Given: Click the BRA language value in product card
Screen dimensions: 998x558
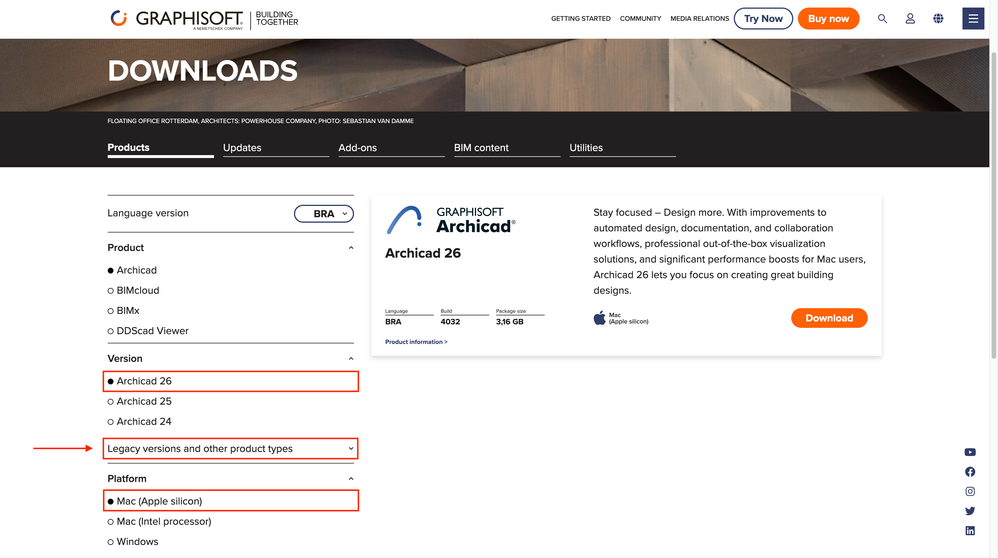Looking at the screenshot, I should (393, 322).
